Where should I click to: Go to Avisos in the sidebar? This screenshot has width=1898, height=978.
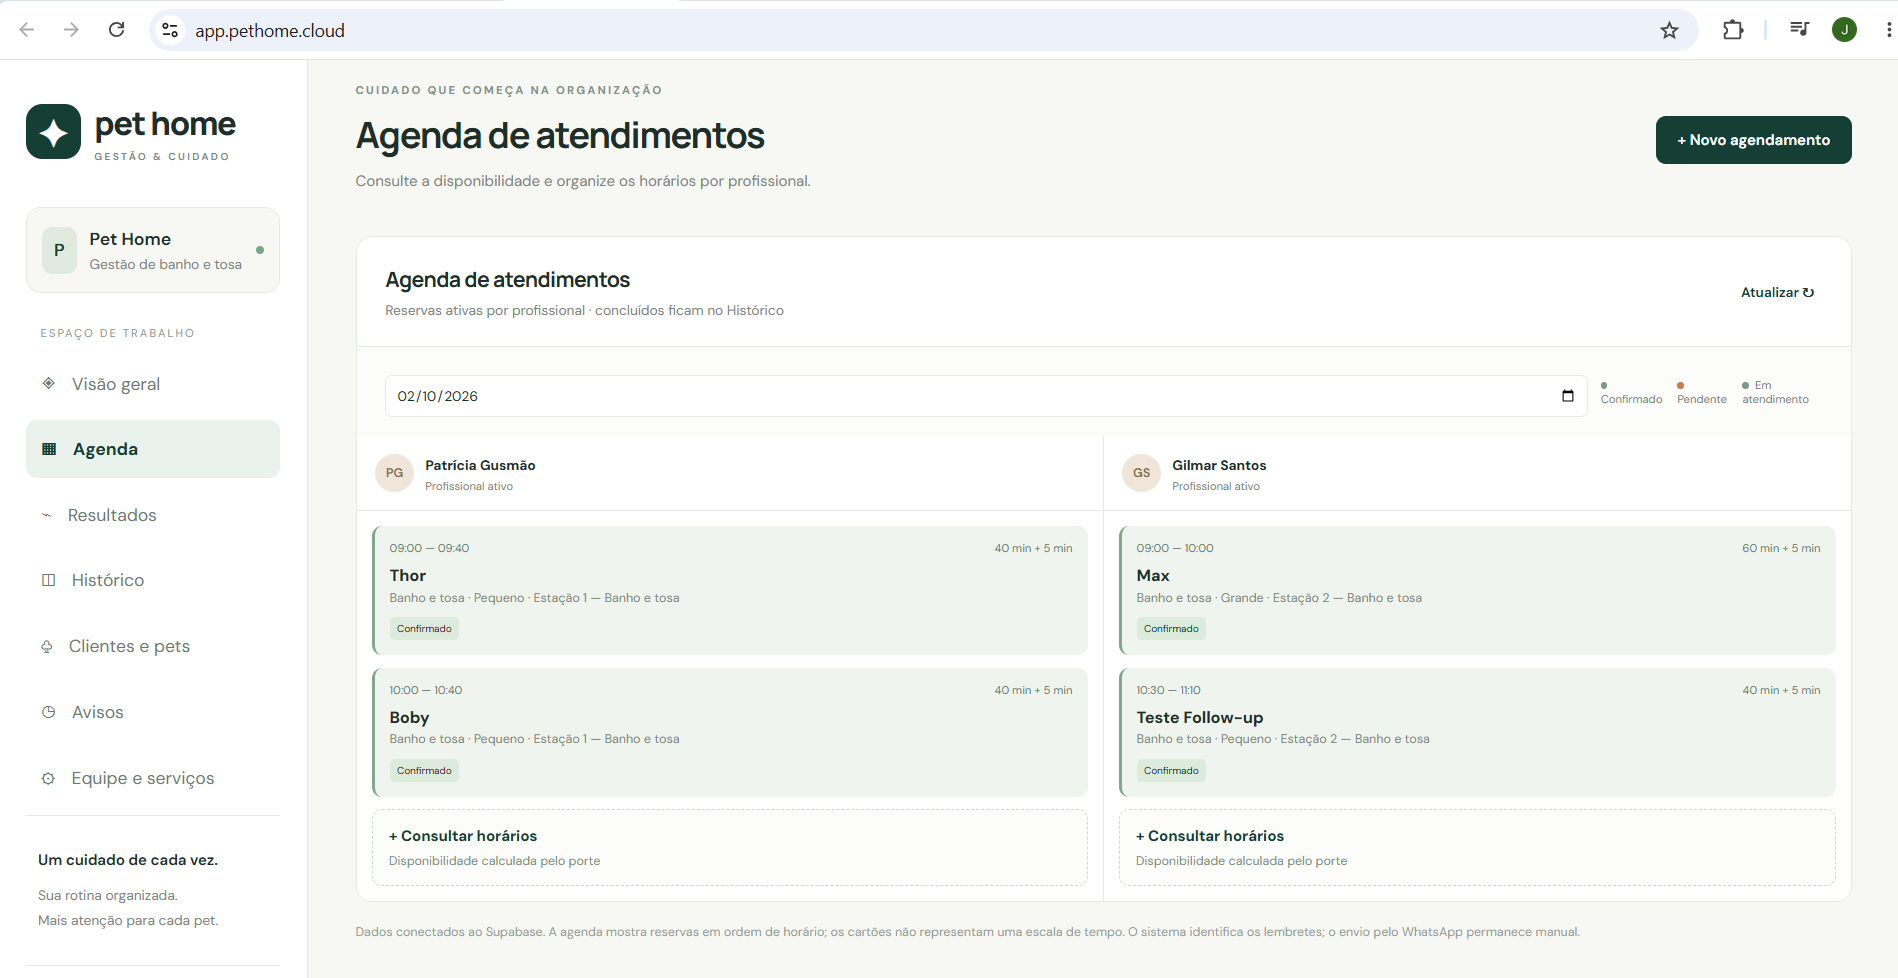(x=153, y=712)
